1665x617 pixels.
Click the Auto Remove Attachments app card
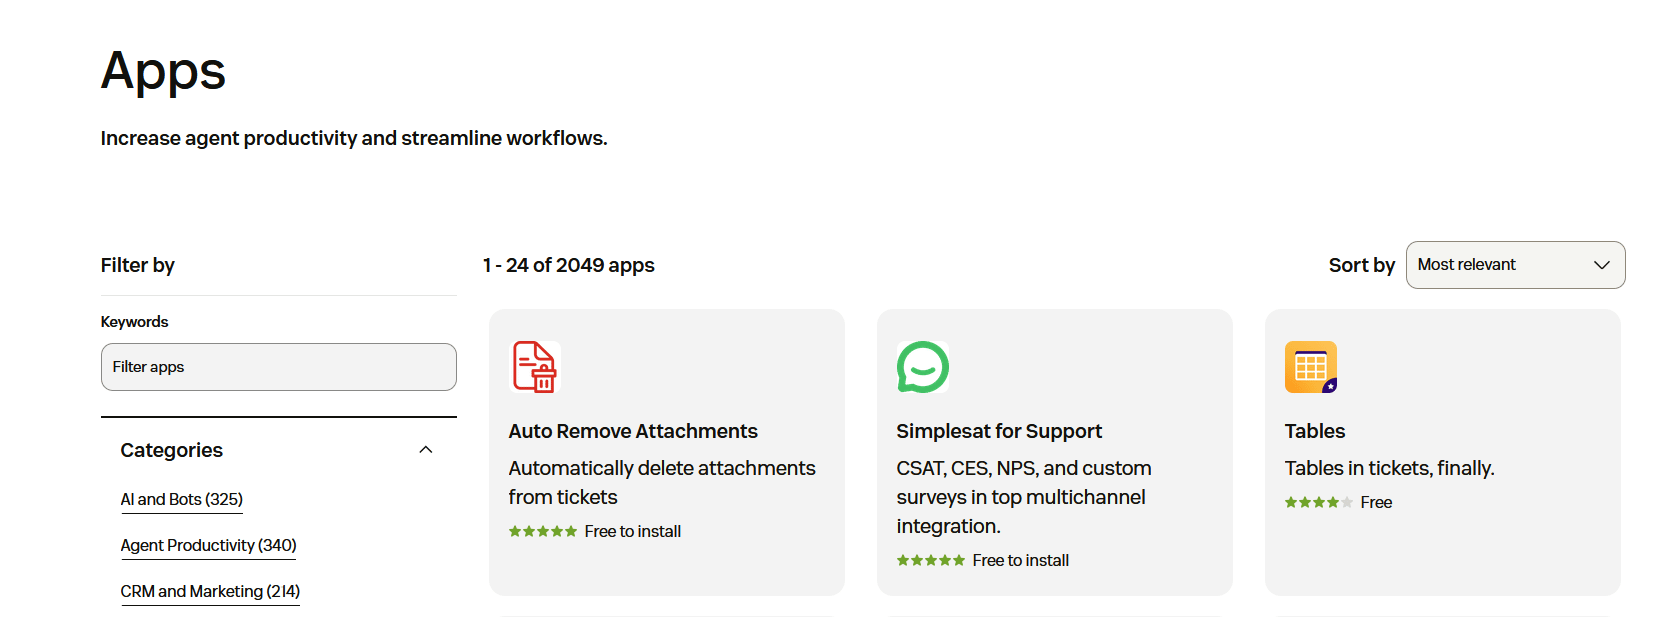pyautogui.click(x=666, y=452)
